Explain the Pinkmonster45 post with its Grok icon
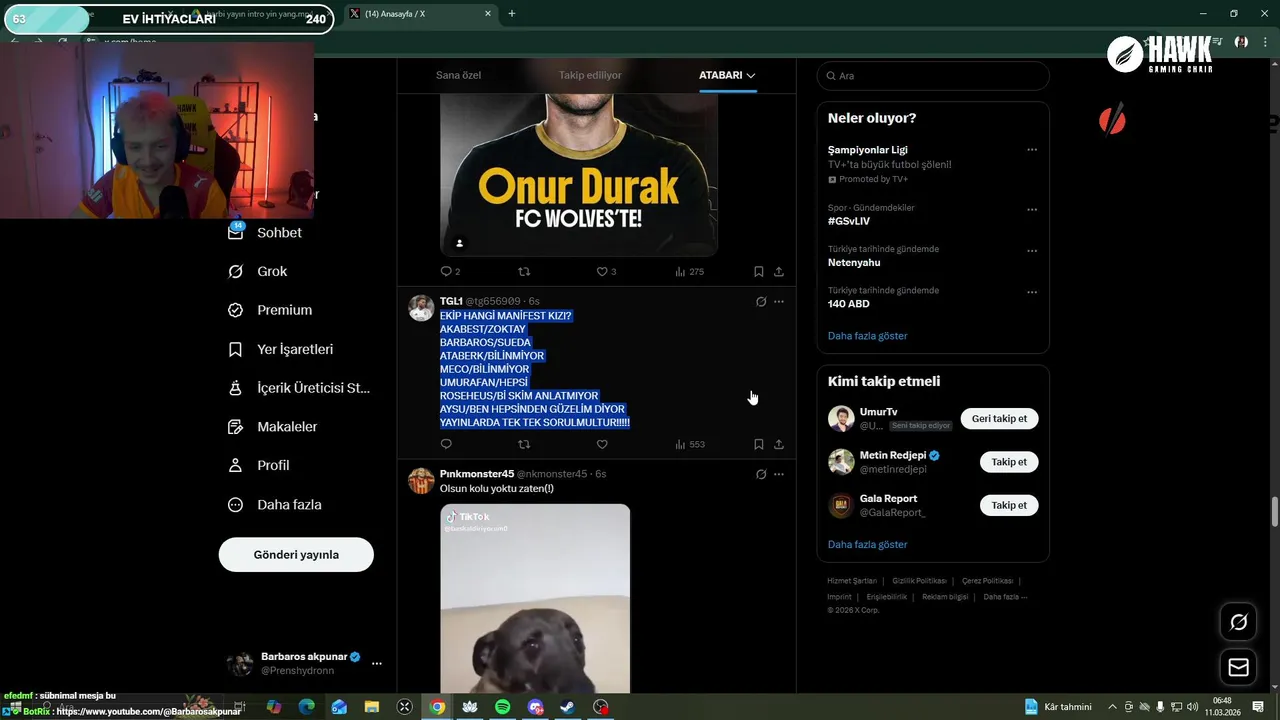This screenshot has height=720, width=1280. 761,474
